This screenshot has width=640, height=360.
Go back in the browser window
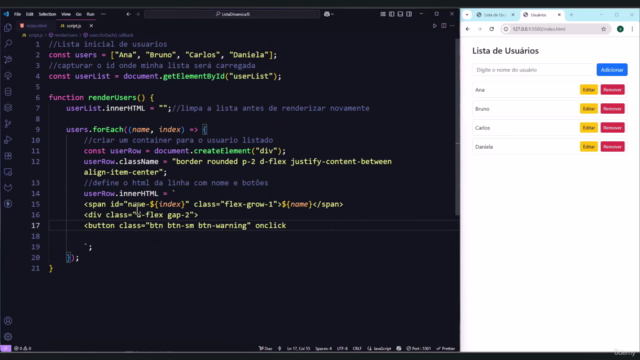pyautogui.click(x=468, y=29)
